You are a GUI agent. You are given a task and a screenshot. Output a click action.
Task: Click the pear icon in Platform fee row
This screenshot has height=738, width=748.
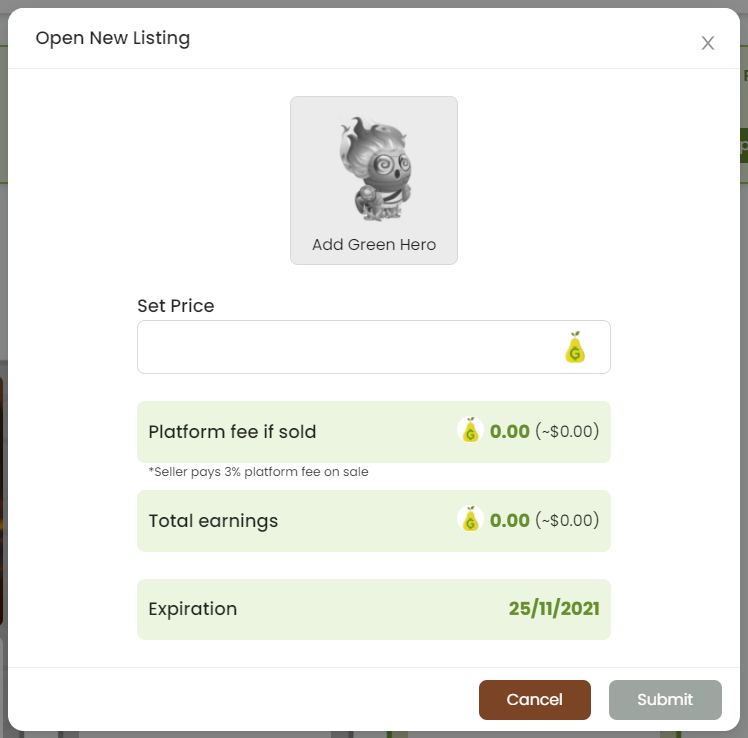[470, 430]
